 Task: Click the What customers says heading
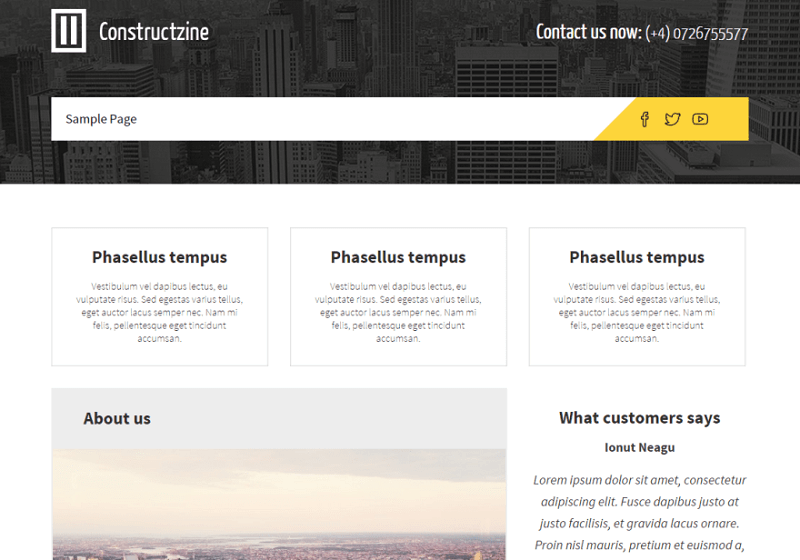point(640,418)
